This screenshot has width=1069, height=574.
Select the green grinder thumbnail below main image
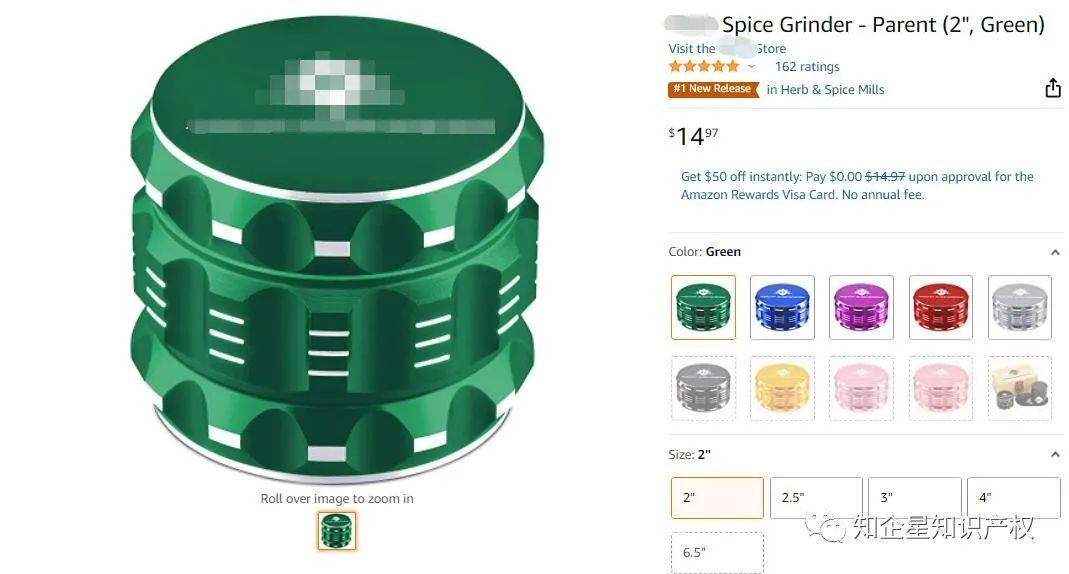click(337, 530)
